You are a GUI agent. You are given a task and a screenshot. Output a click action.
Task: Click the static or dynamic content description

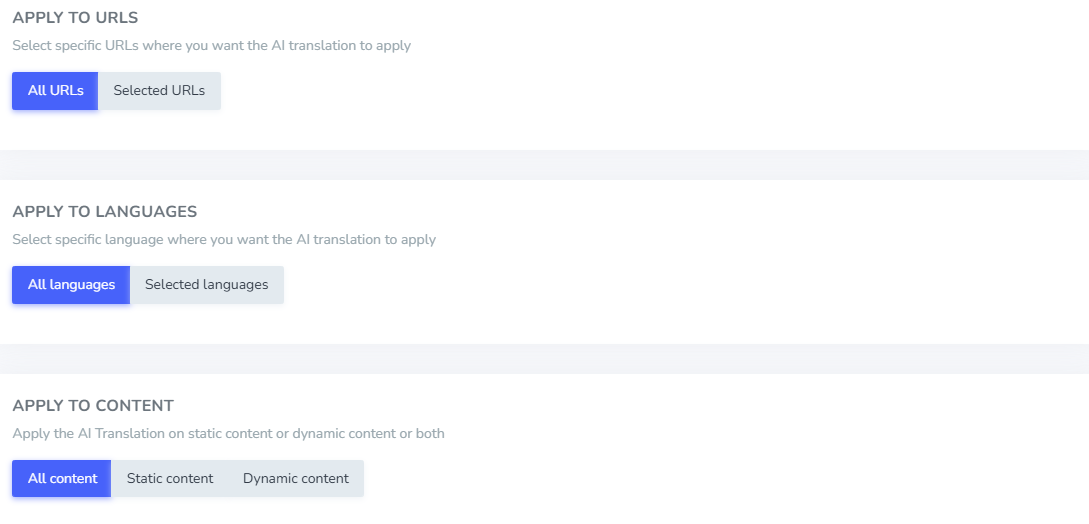tap(228, 434)
